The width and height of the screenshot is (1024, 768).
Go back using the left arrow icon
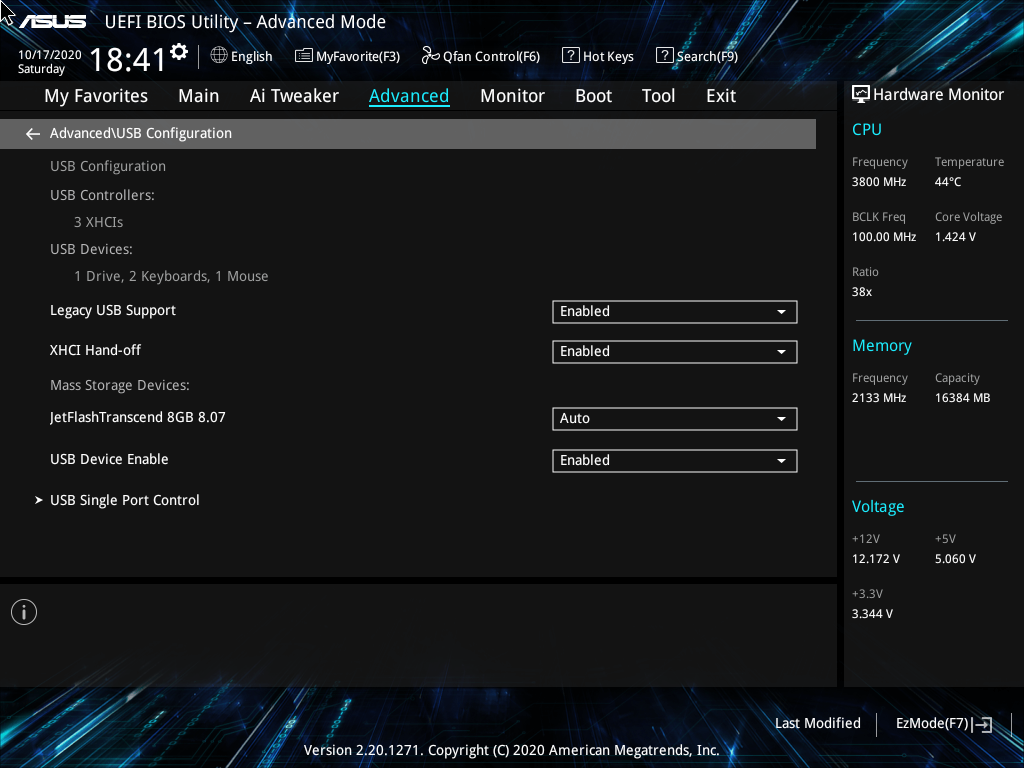[x=33, y=134]
